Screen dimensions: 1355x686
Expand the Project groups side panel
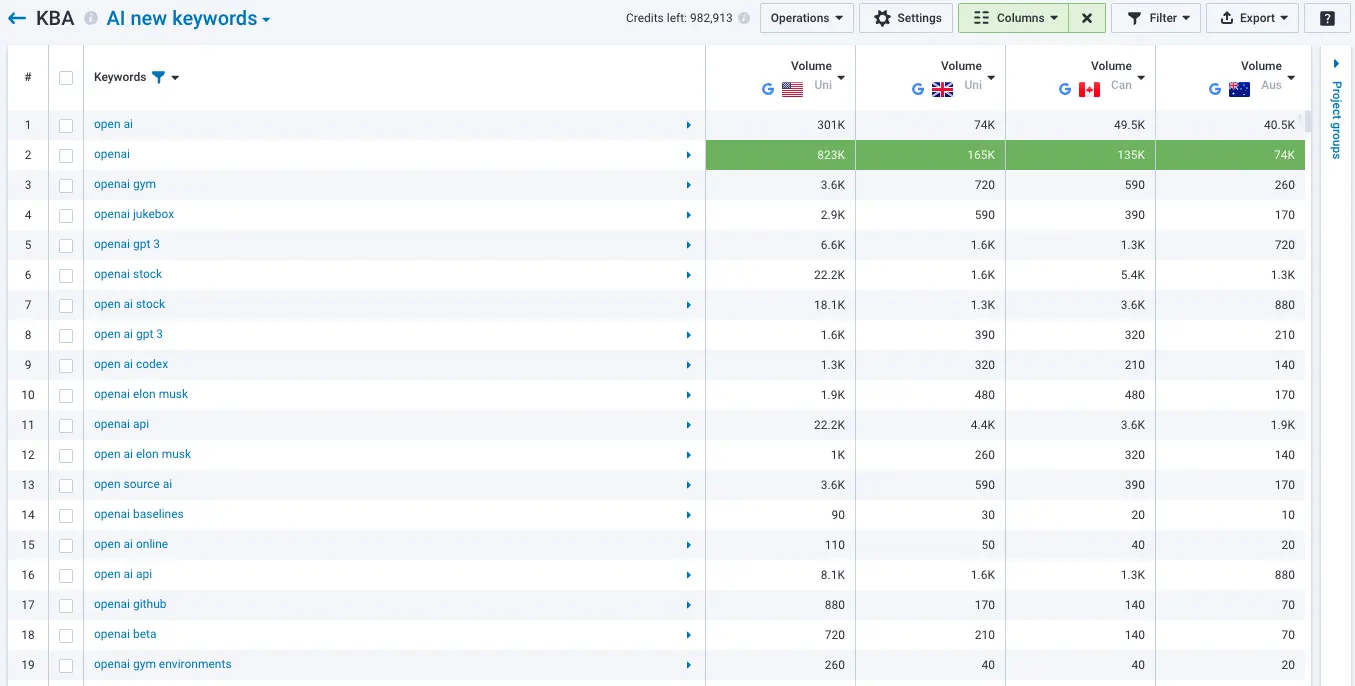click(x=1337, y=64)
